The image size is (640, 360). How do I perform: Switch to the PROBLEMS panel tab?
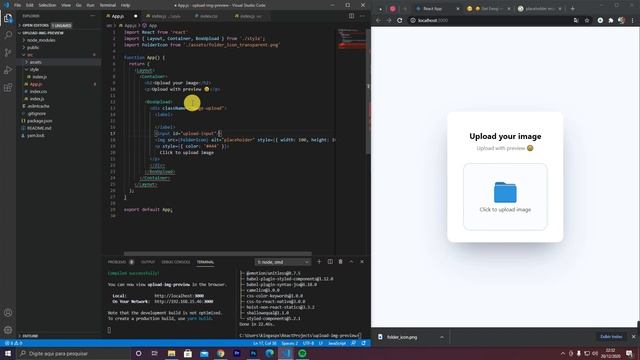(117, 262)
